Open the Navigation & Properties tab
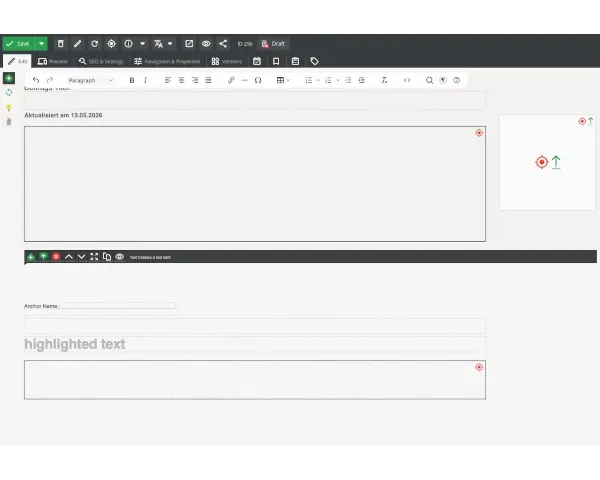 [x=167, y=61]
